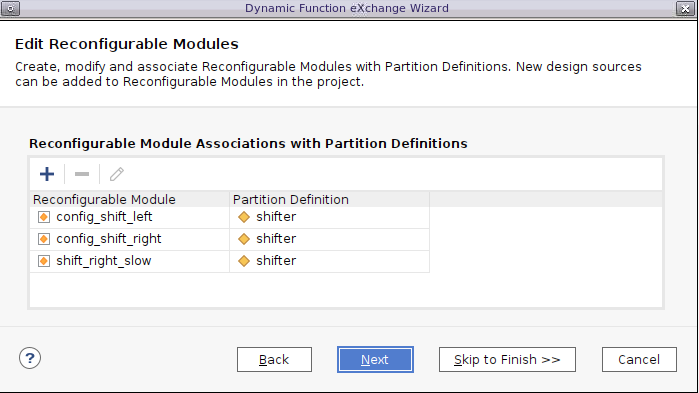
Task: Edit module using the pencil icon
Action: (x=117, y=174)
